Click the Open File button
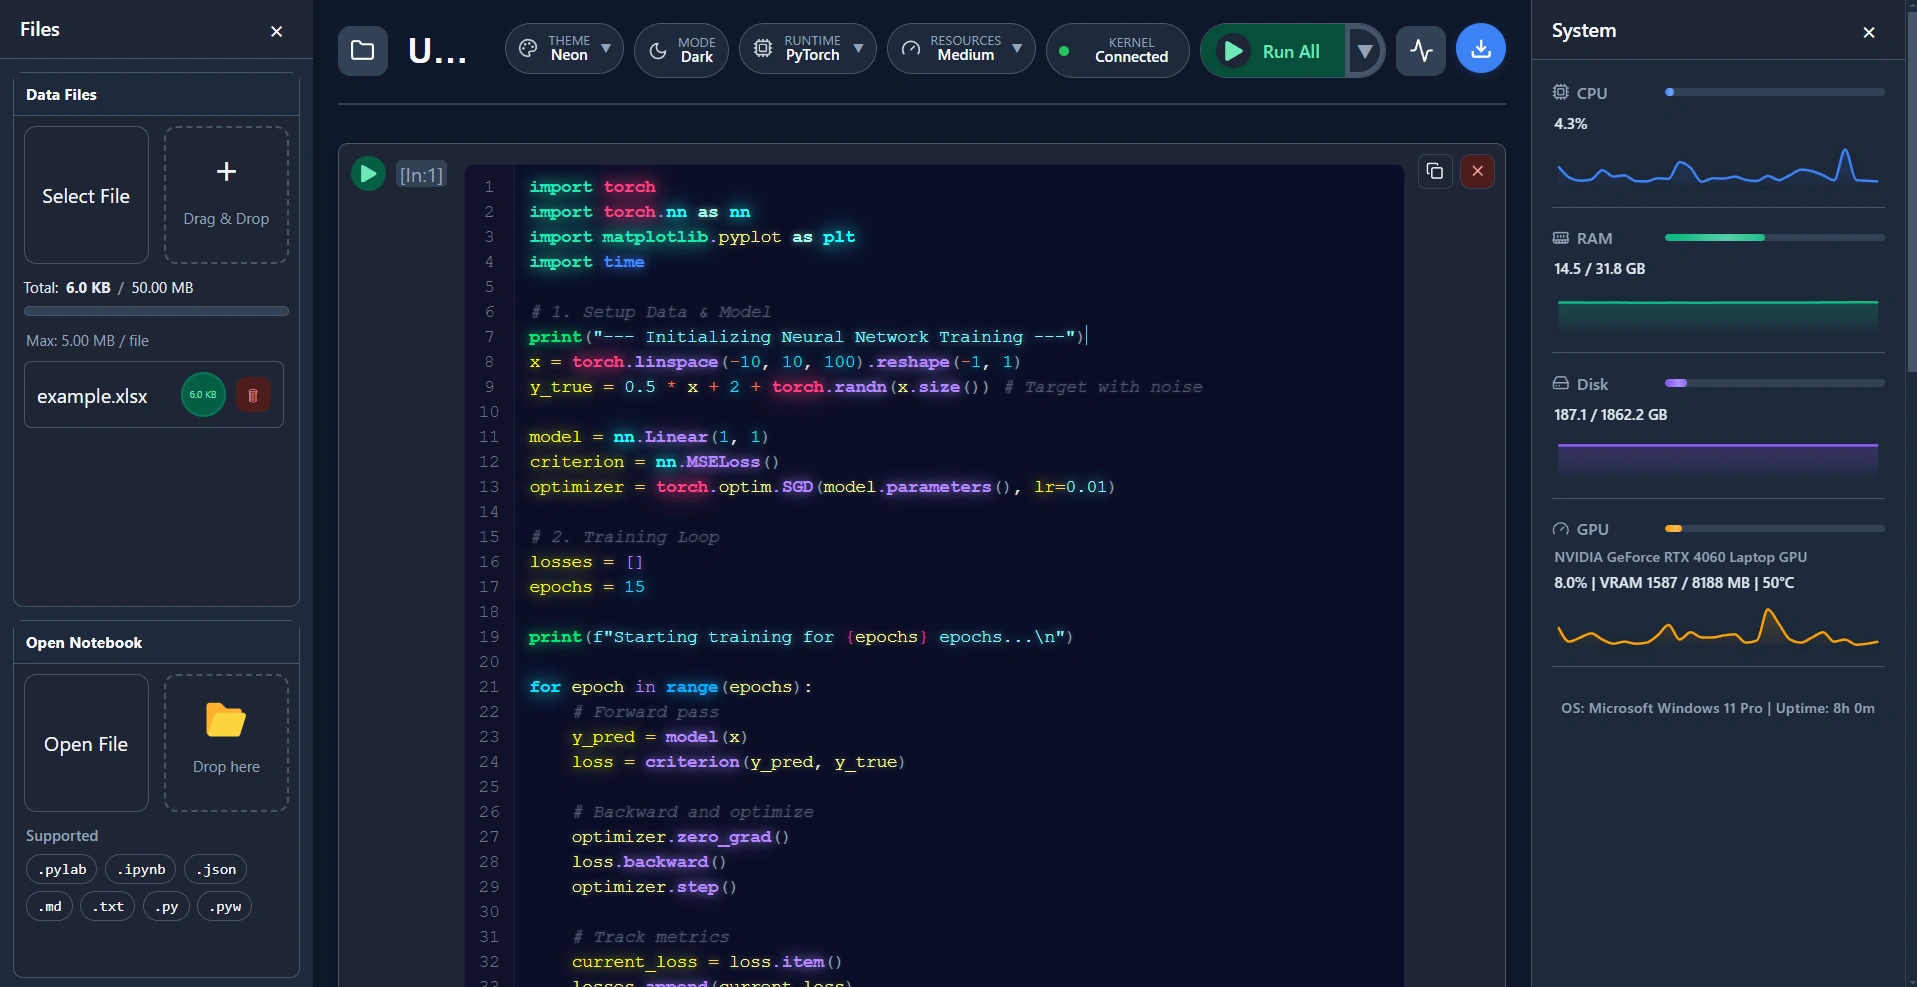Image resolution: width=1917 pixels, height=987 pixels. (86, 743)
